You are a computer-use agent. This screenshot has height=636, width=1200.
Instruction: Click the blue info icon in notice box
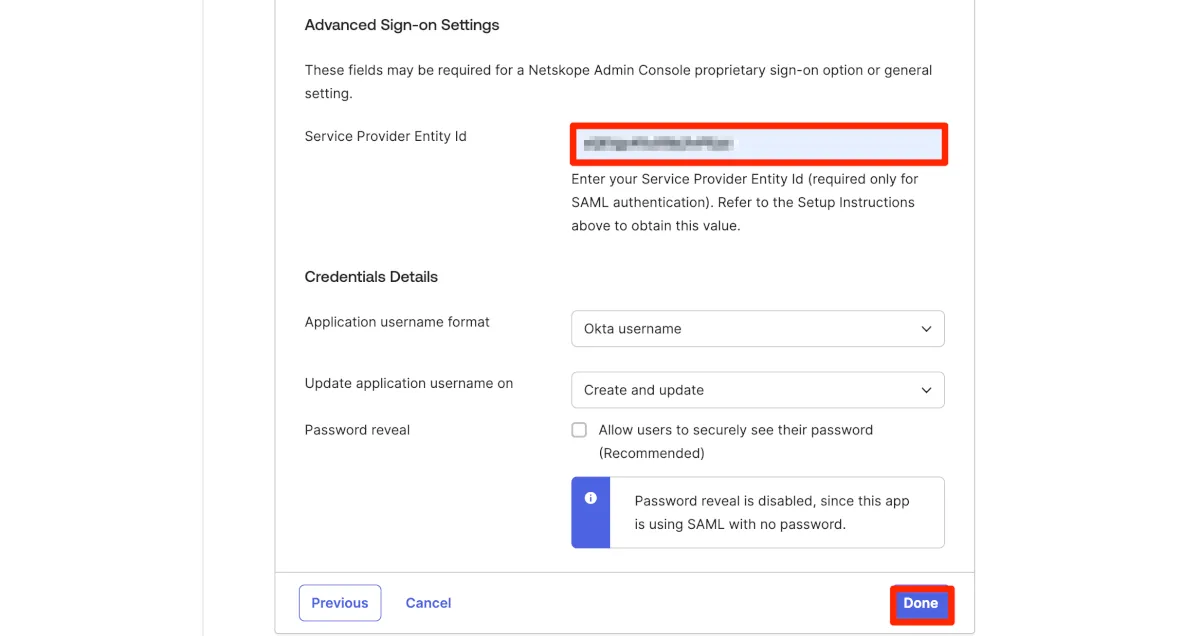tap(590, 498)
